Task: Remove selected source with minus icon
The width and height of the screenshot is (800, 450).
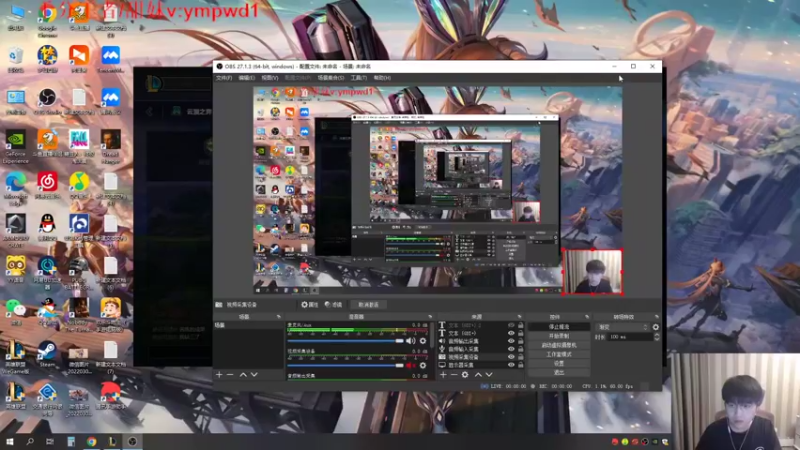Action: click(x=454, y=374)
